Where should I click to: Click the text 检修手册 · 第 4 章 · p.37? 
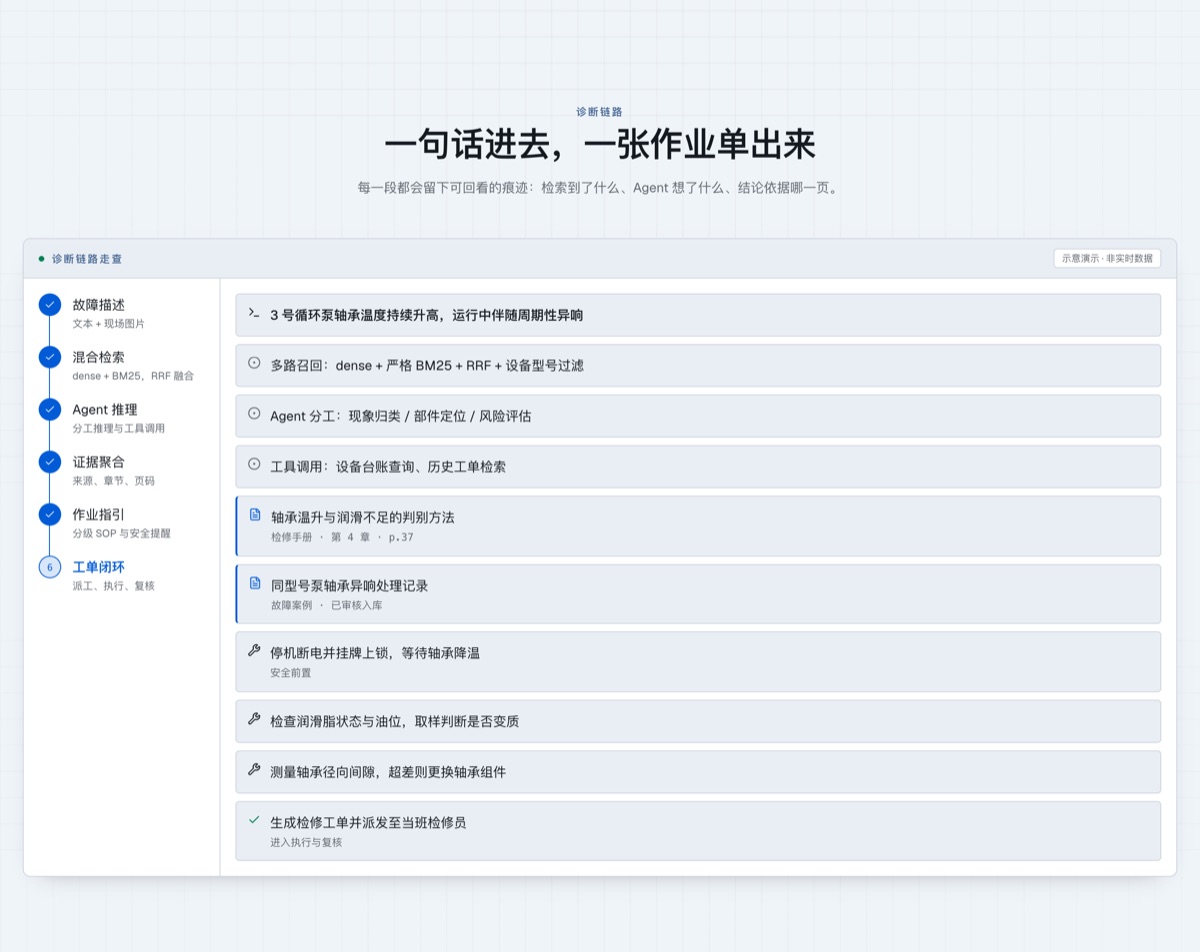coord(342,537)
